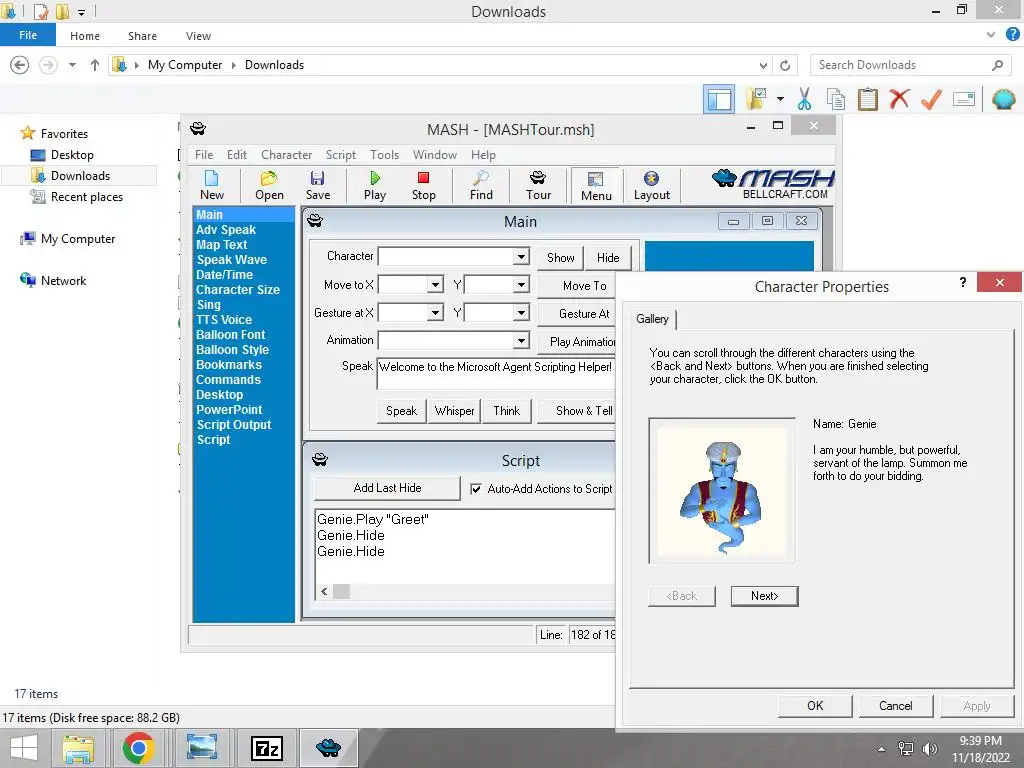Open address bar history dropdown
Viewport: 1024px width, 768px height.
coord(763,65)
